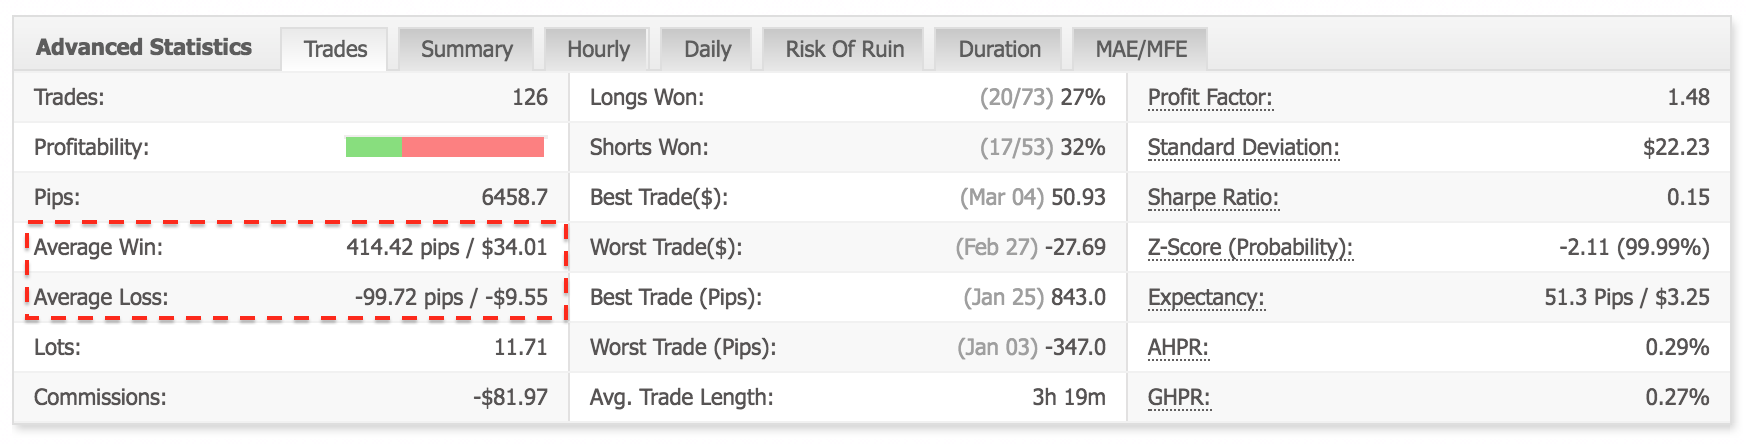The height and width of the screenshot is (444, 1746).
Task: Click the green part of Profitability bar
Action: tap(373, 147)
